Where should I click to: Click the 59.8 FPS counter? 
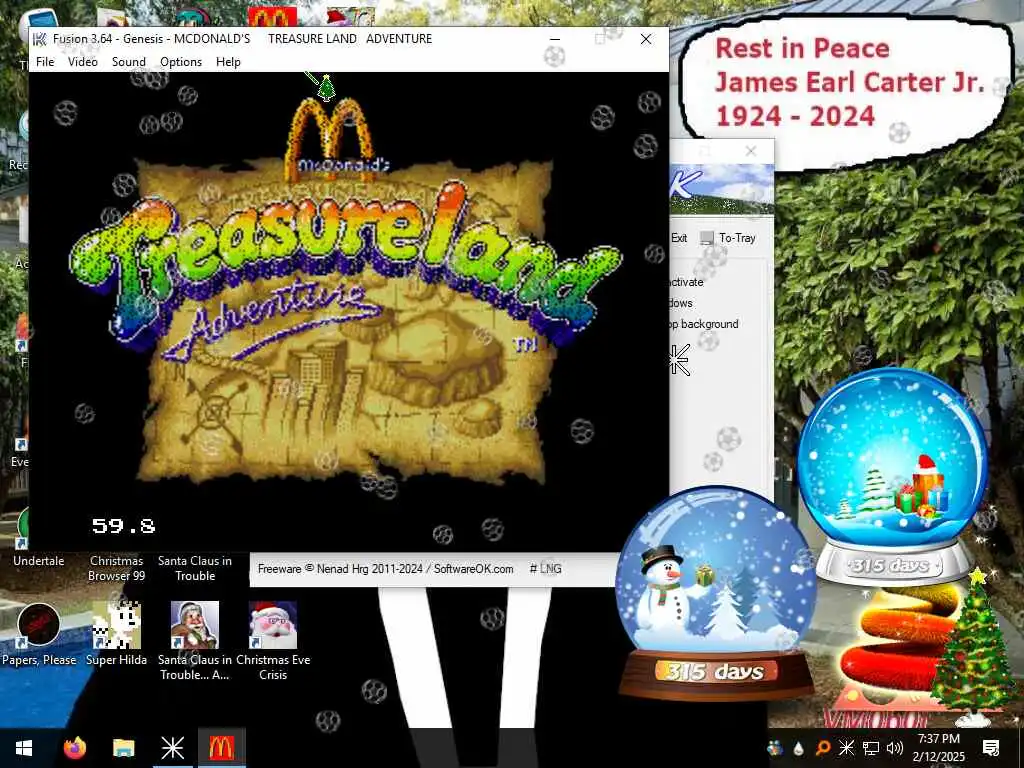point(123,526)
